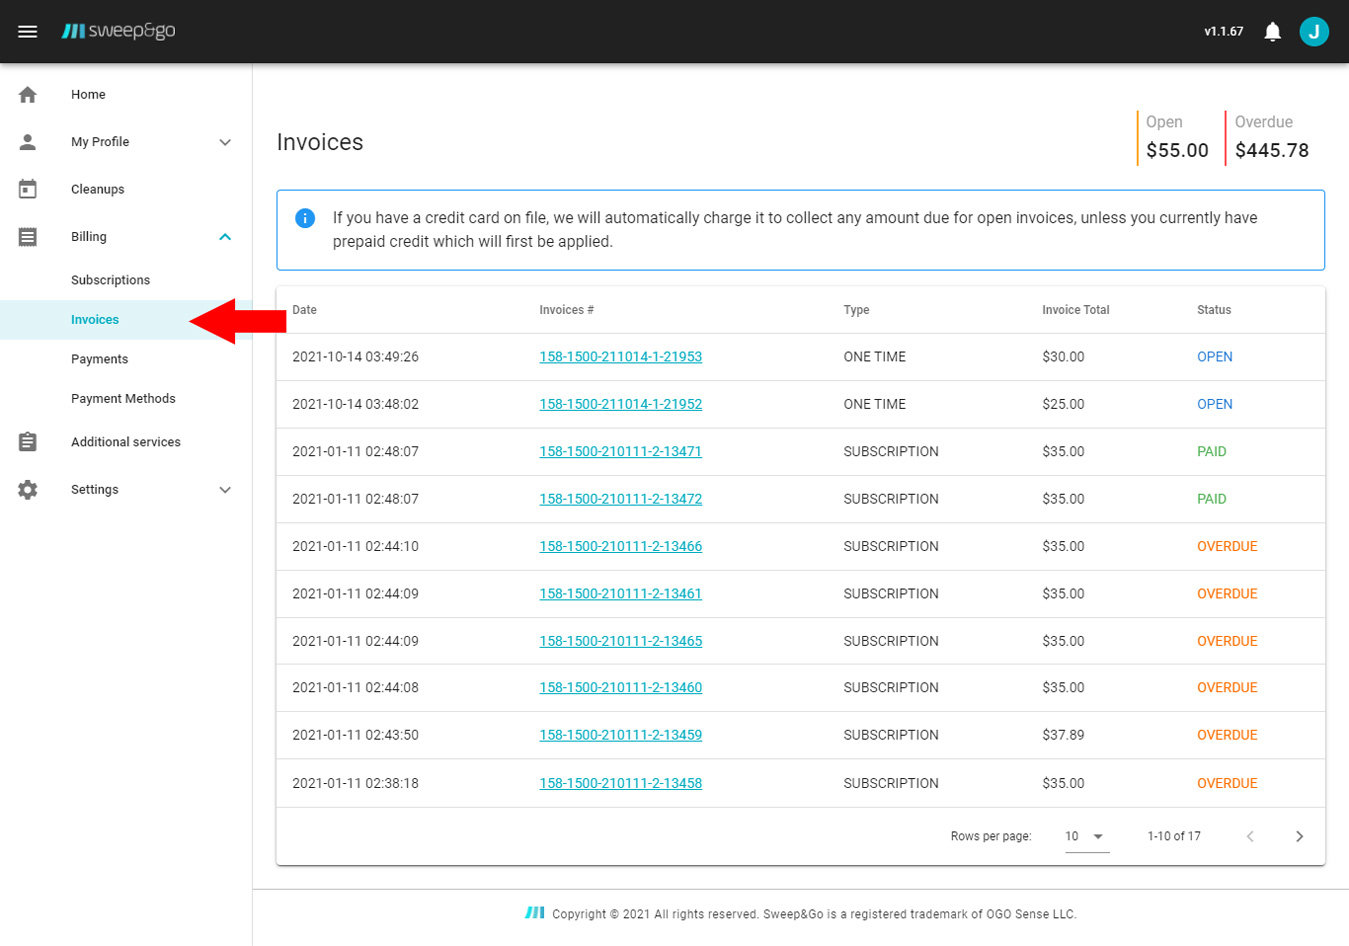The image size is (1349, 946).
Task: Click the J profile avatar
Action: pos(1314,31)
